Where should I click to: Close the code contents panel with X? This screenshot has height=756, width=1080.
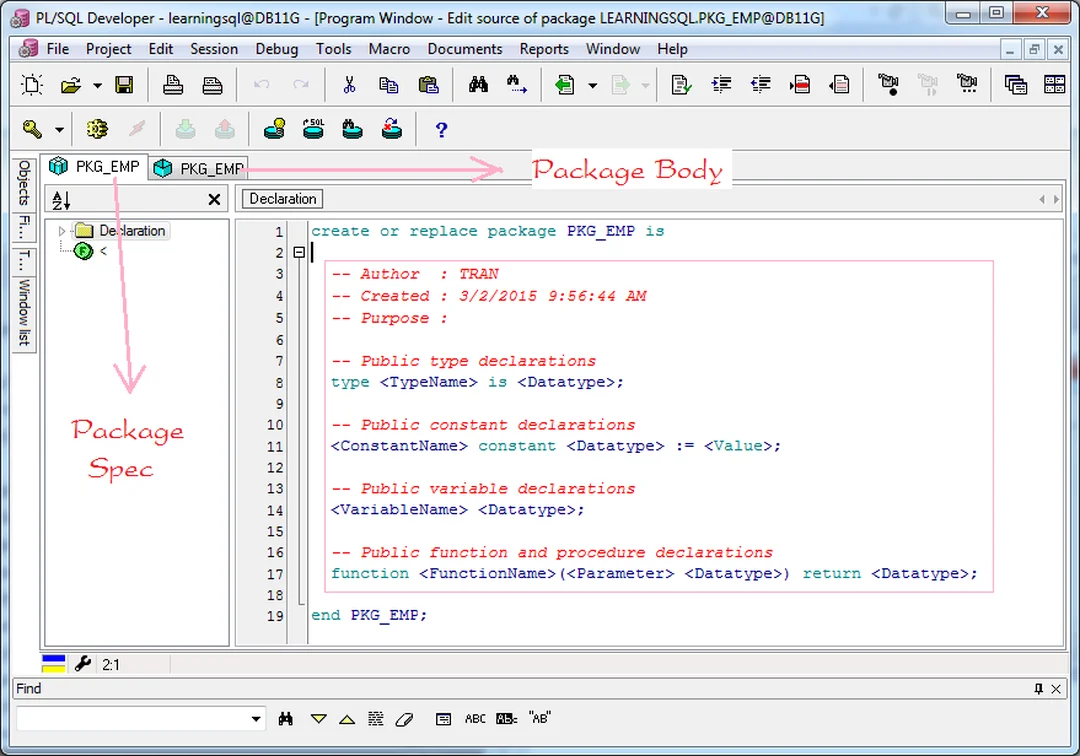(214, 200)
